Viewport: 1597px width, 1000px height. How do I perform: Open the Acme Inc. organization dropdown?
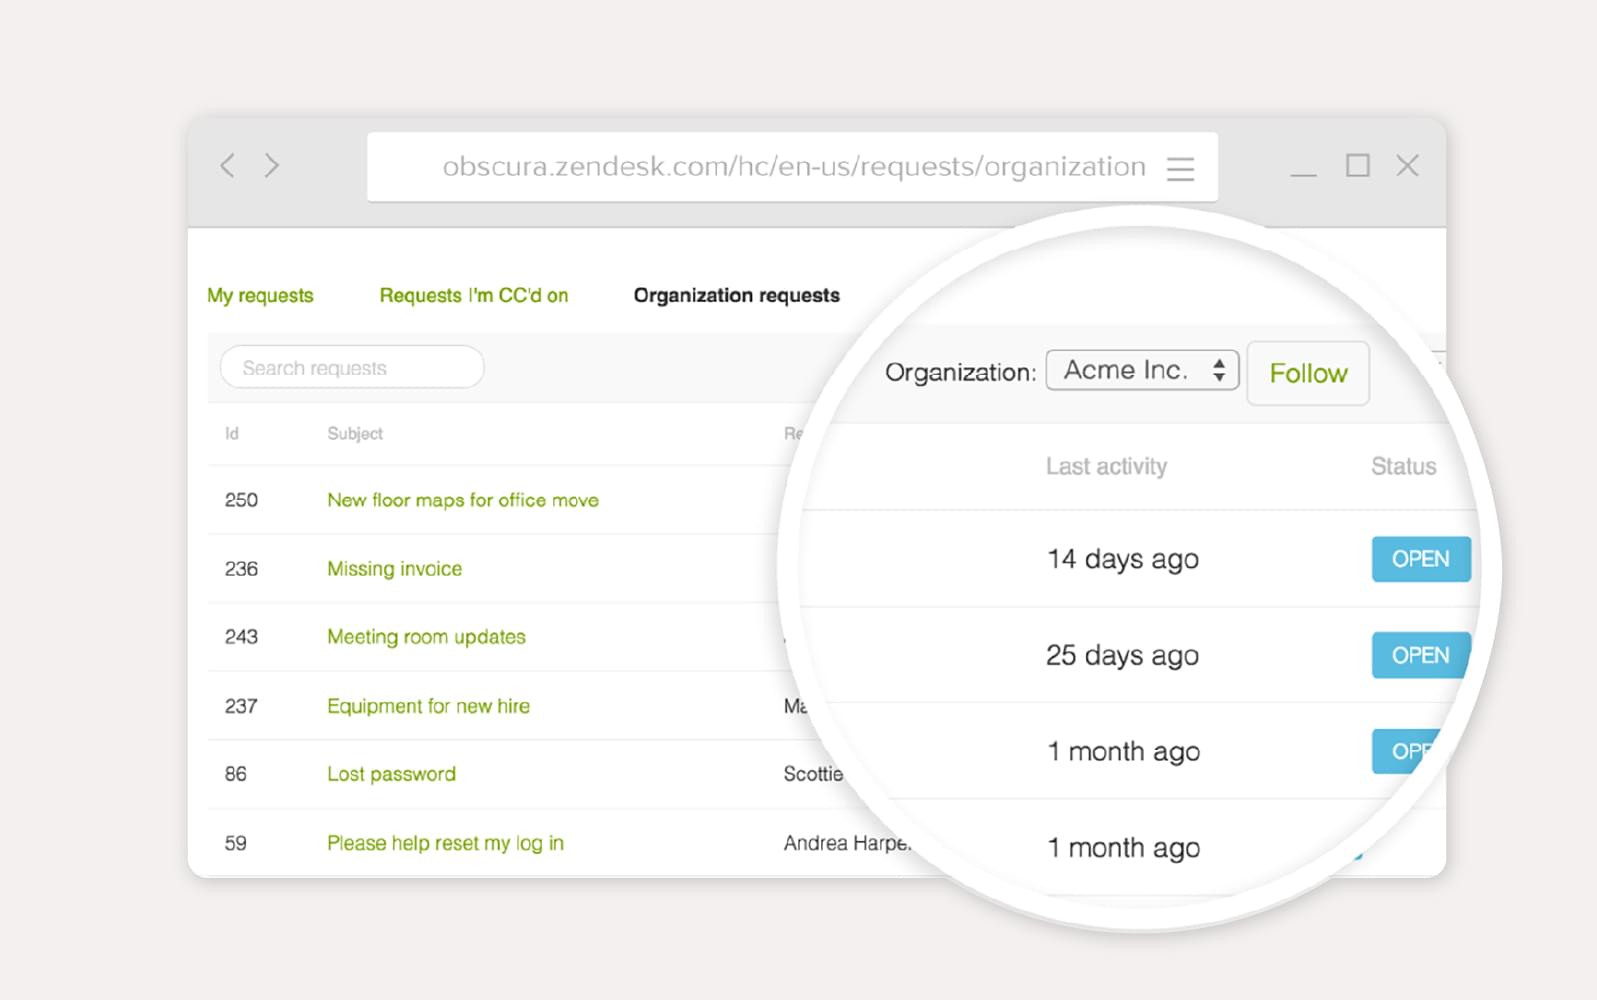click(x=1142, y=370)
